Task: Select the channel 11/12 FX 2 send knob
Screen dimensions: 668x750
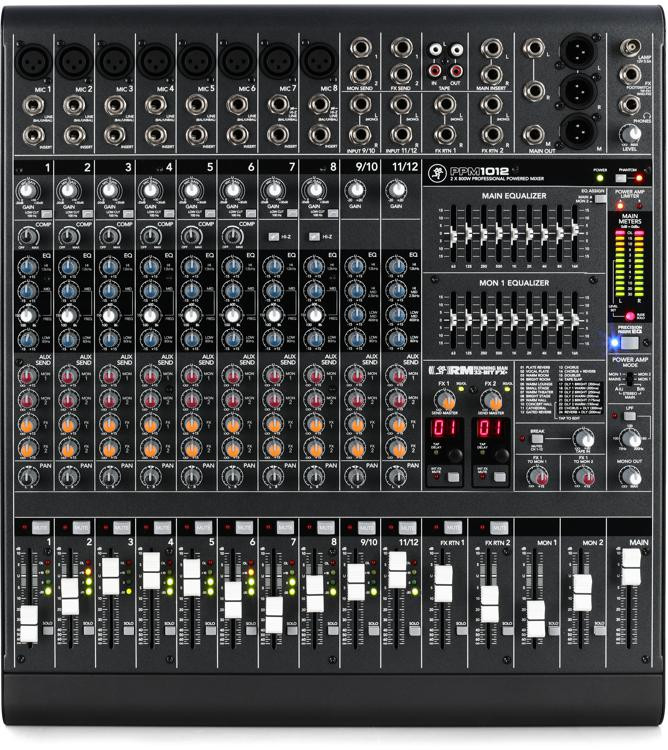Action: tap(397, 448)
